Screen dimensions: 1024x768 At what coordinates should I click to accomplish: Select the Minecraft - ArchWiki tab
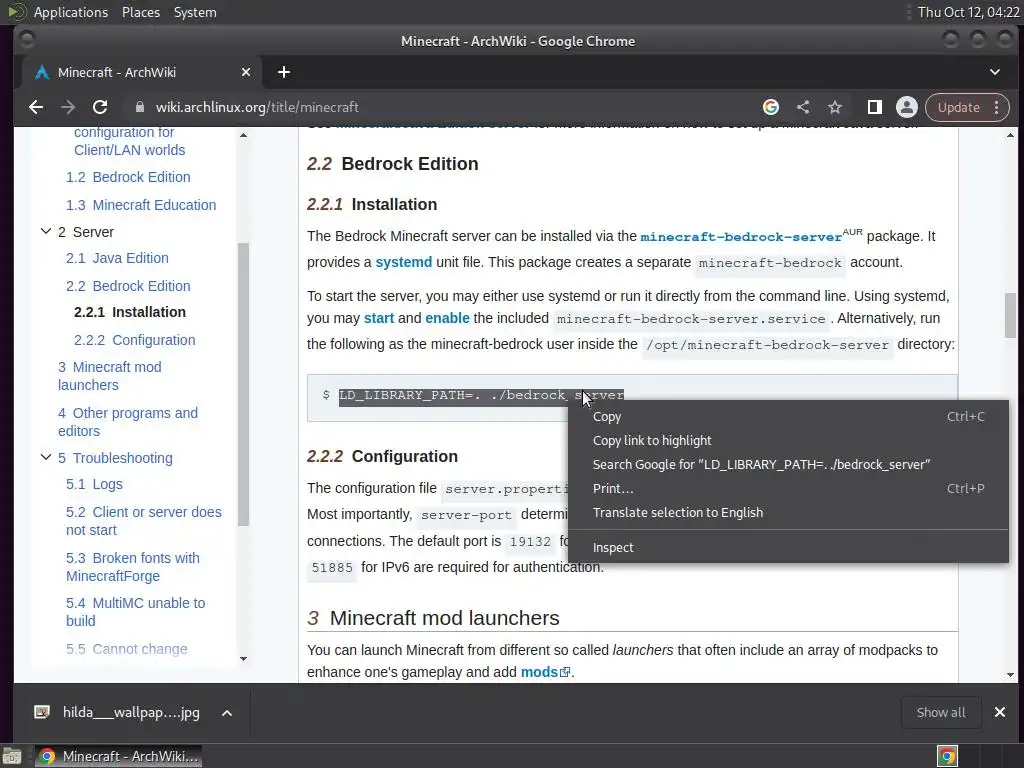coord(141,72)
